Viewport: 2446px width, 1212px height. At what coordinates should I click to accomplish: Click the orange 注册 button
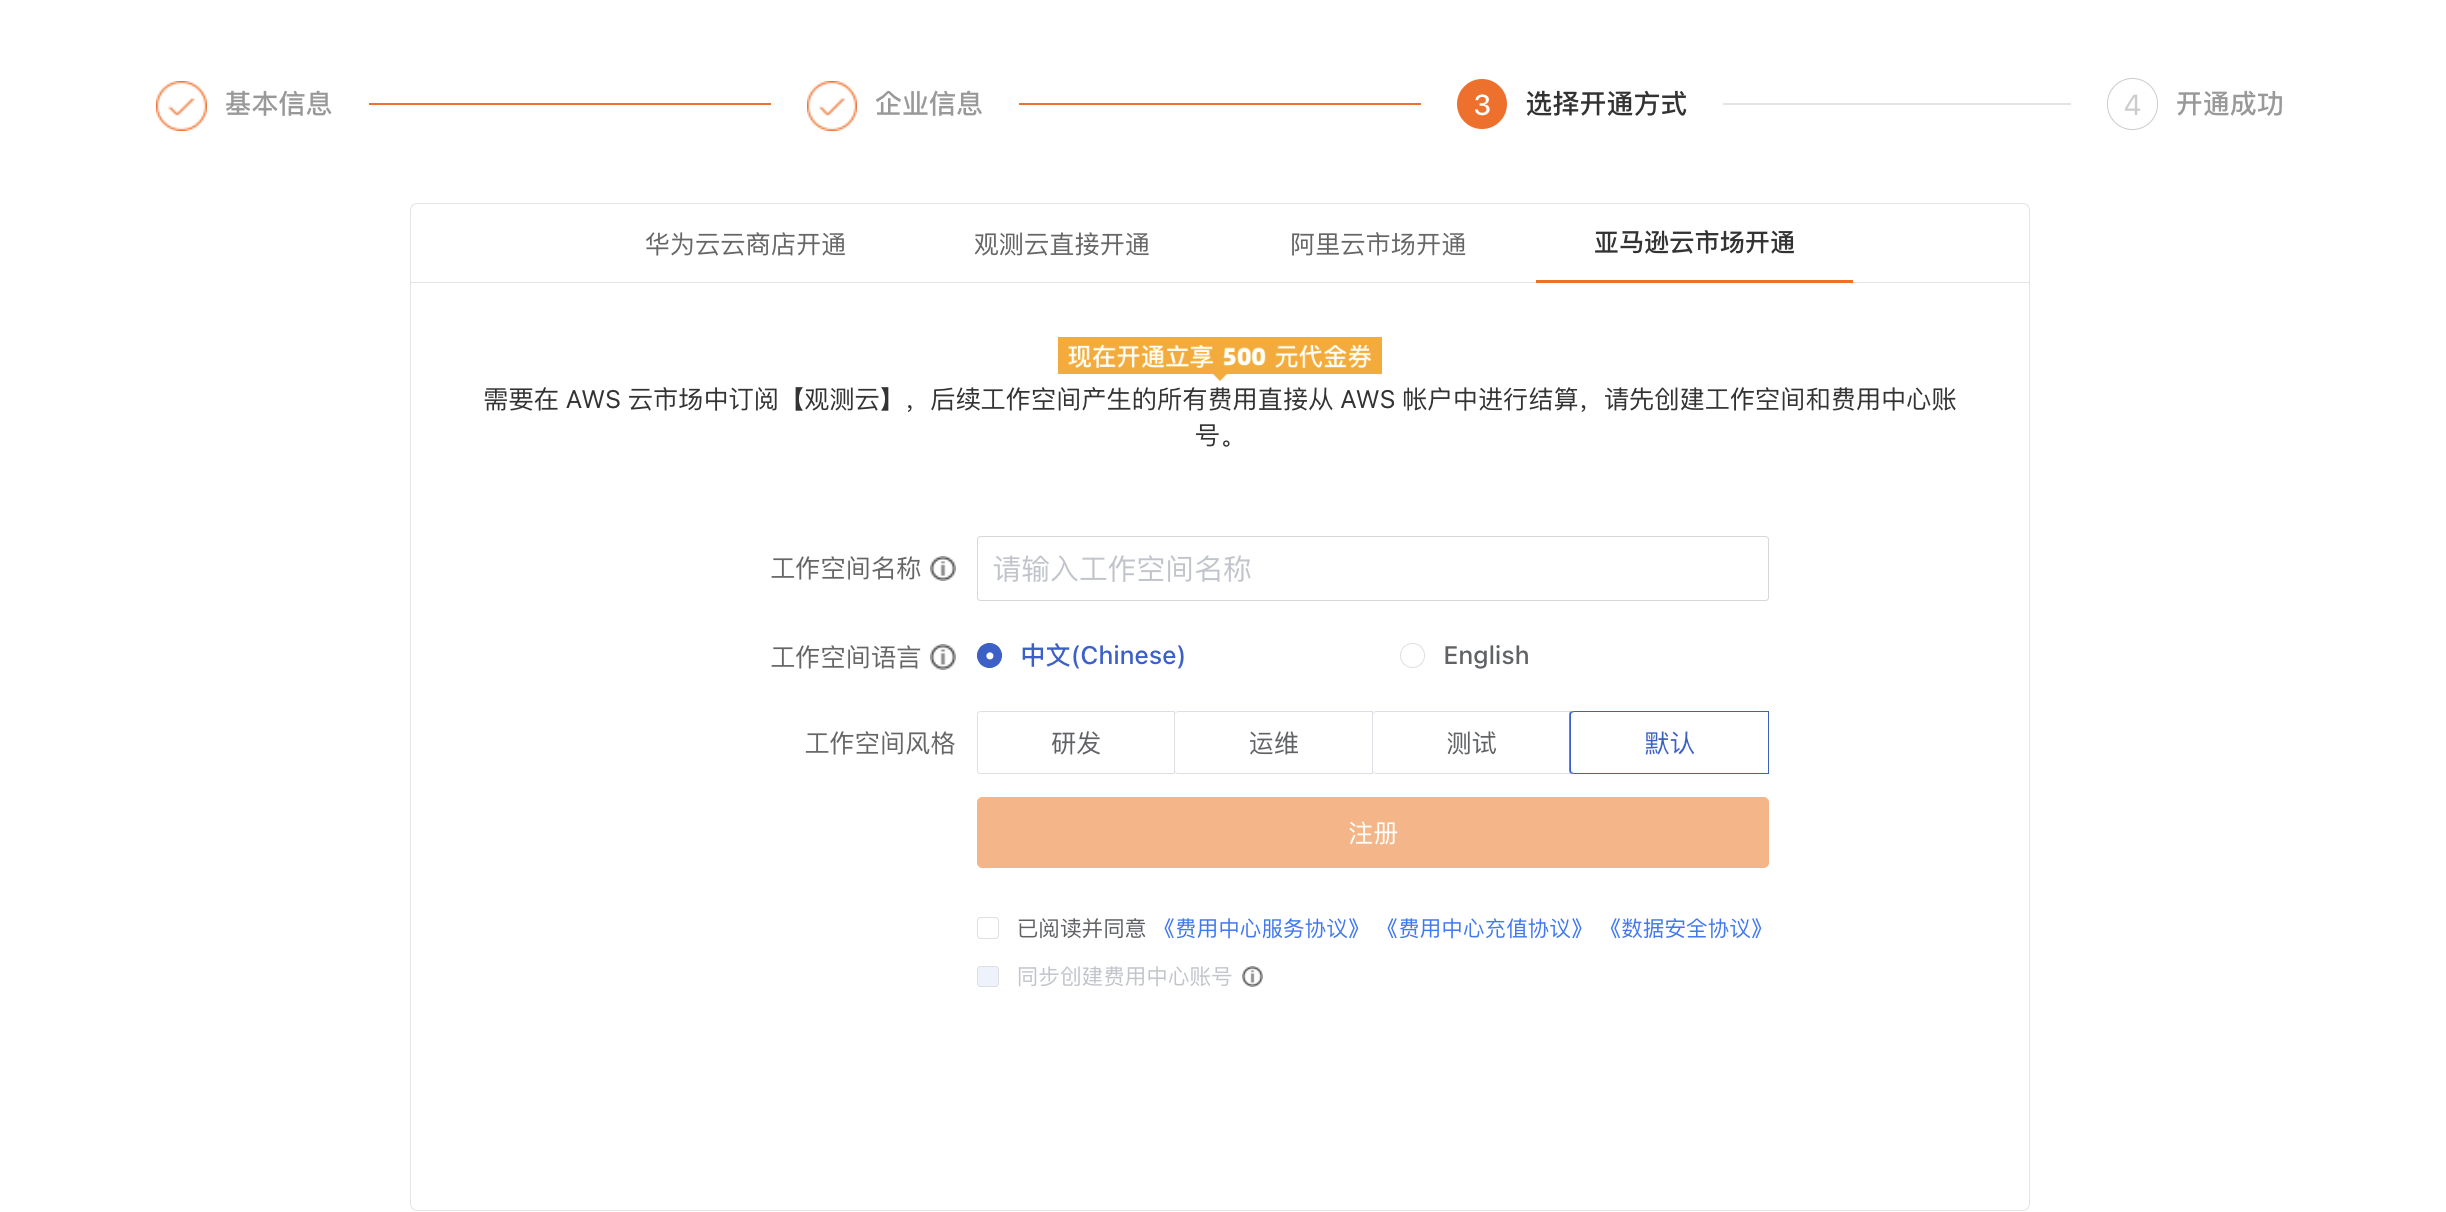pyautogui.click(x=1372, y=832)
